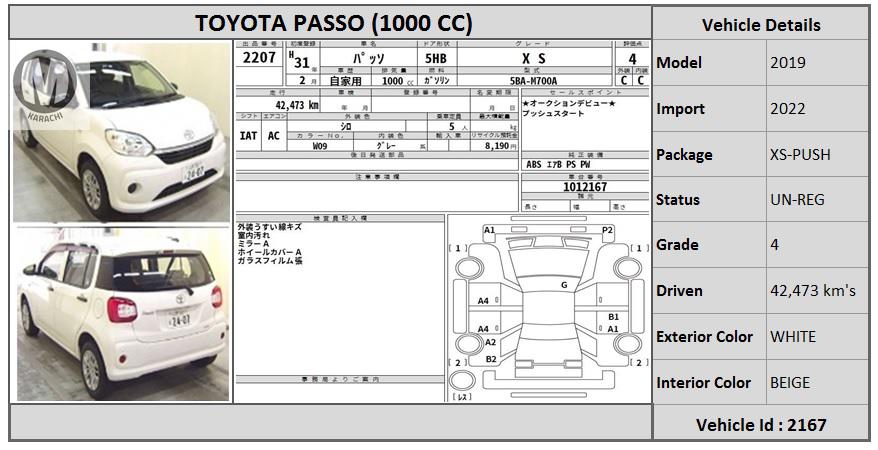Viewport: 878px width, 450px height.
Task: Click the package value "XS-PUSH"
Action: (x=800, y=154)
